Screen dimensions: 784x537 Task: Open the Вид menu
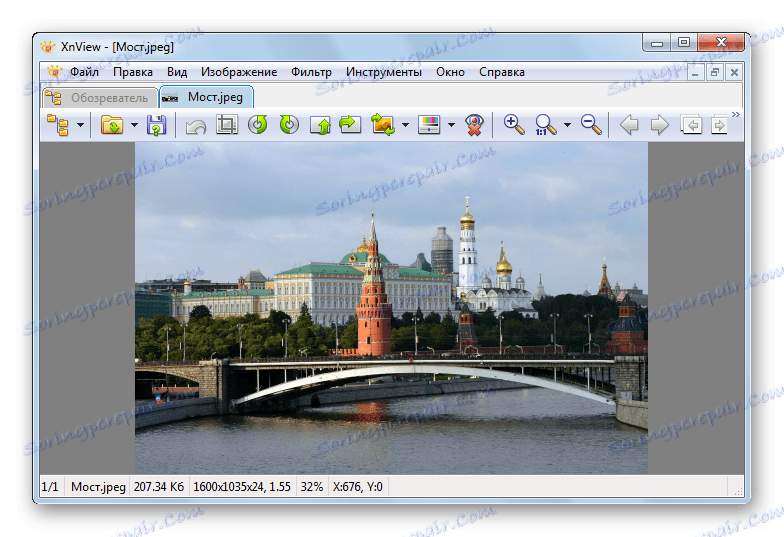pos(177,72)
